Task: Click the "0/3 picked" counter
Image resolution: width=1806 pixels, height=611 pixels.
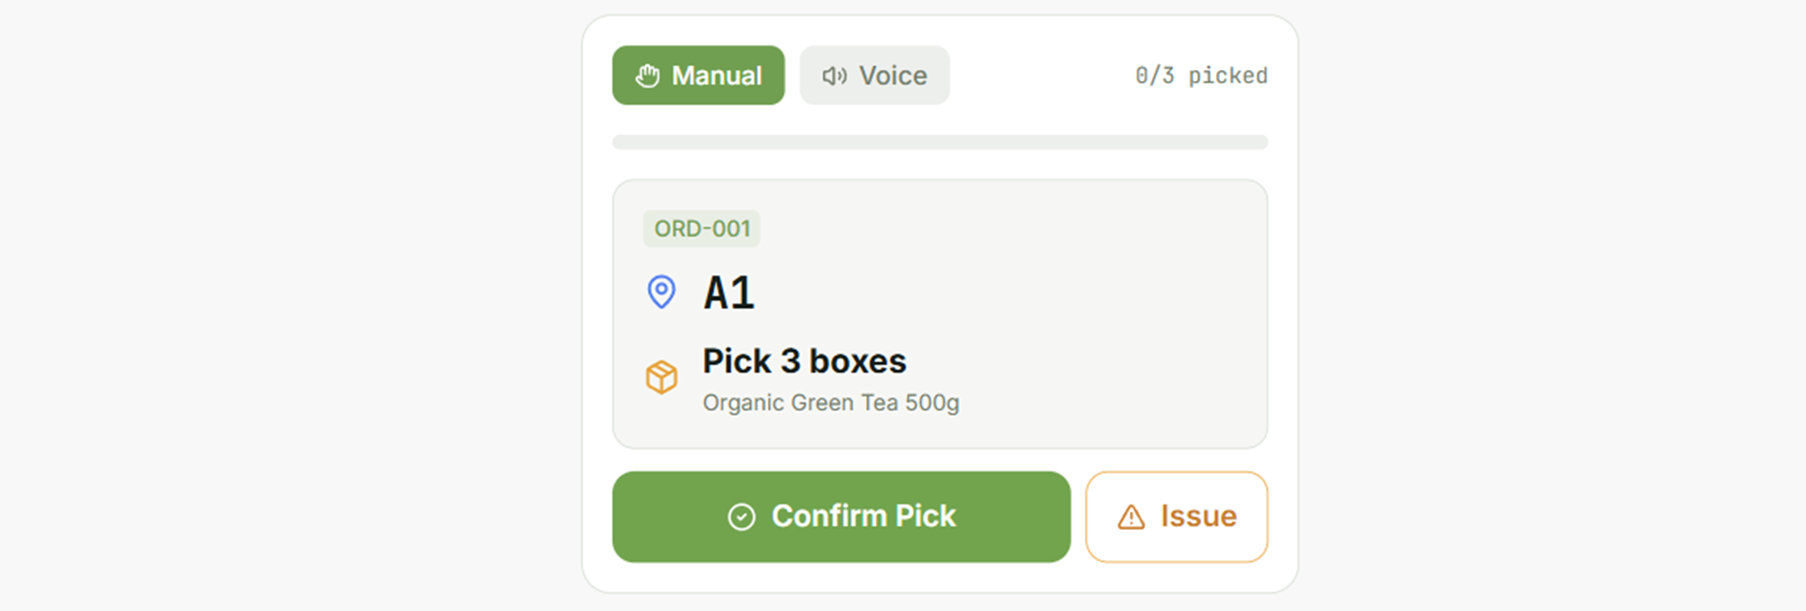Action: 1201,76
